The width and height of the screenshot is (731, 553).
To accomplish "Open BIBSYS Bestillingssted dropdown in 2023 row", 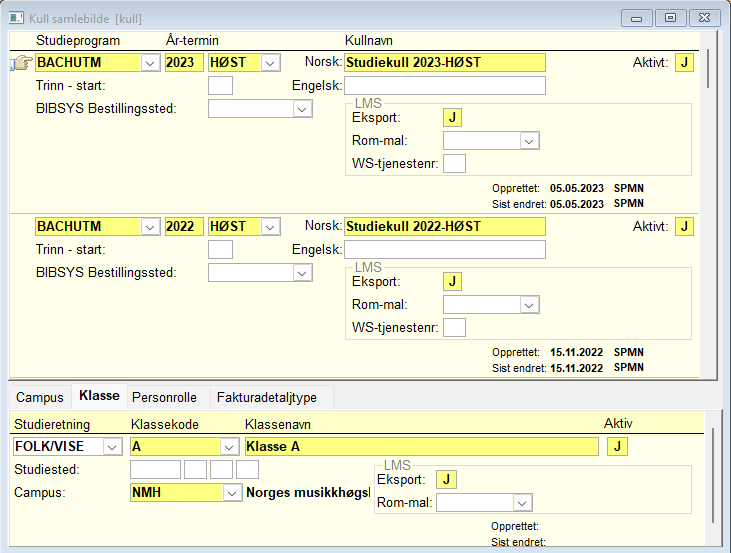I will click(302, 109).
